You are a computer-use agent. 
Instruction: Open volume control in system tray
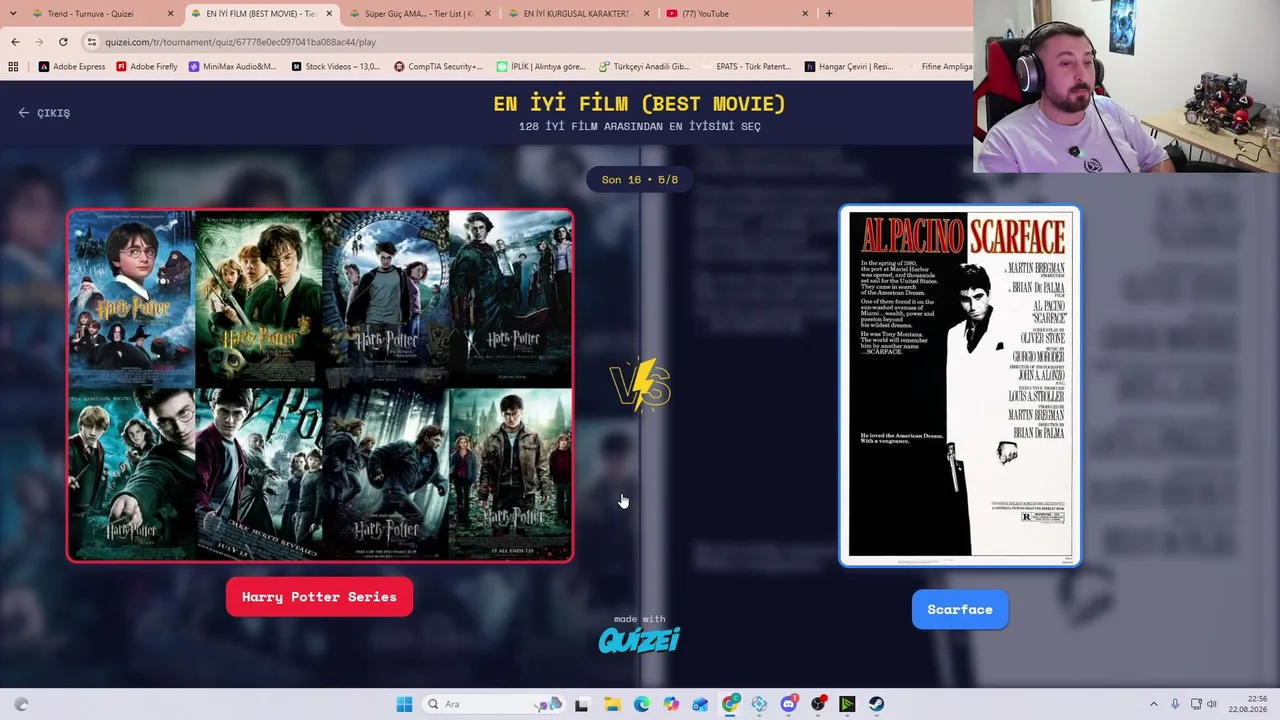click(x=1212, y=704)
